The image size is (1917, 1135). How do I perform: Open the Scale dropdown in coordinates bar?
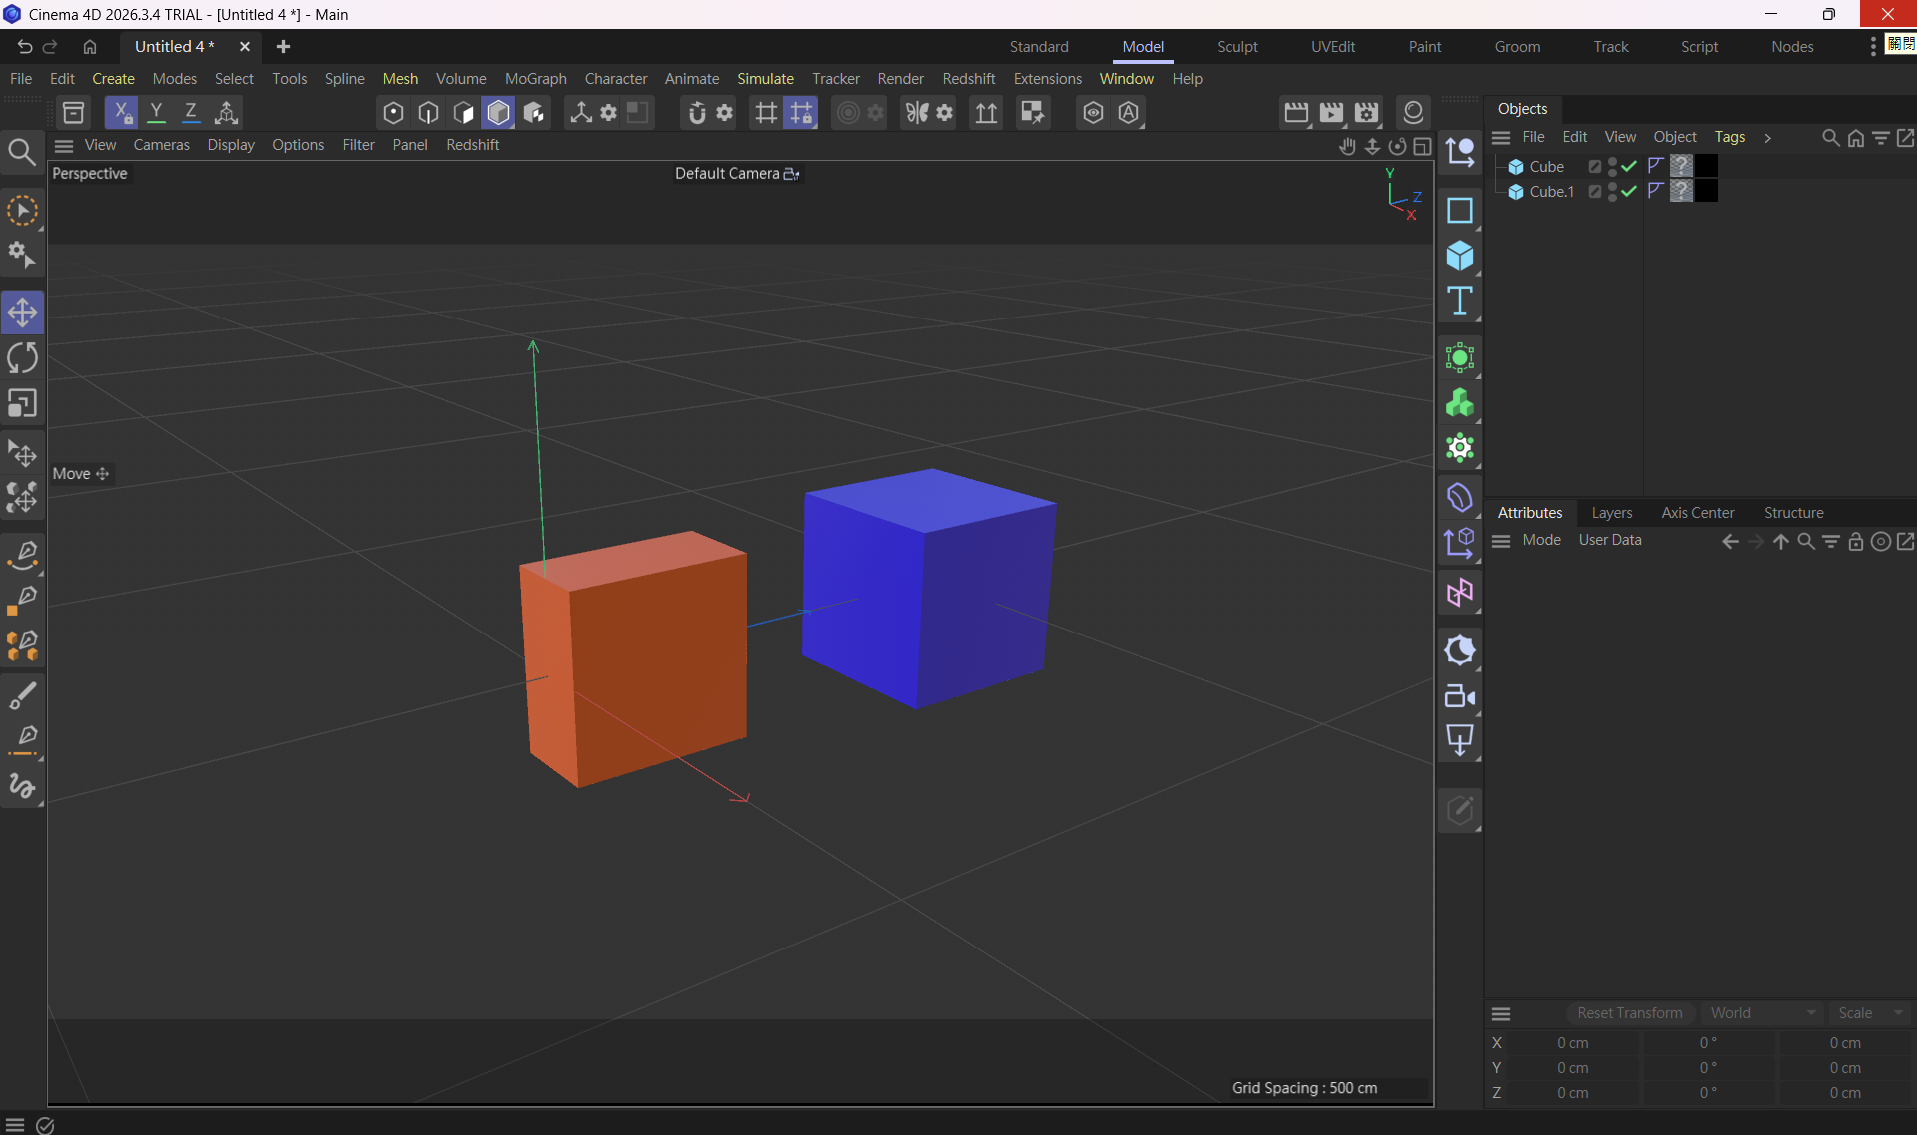(x=1868, y=1013)
